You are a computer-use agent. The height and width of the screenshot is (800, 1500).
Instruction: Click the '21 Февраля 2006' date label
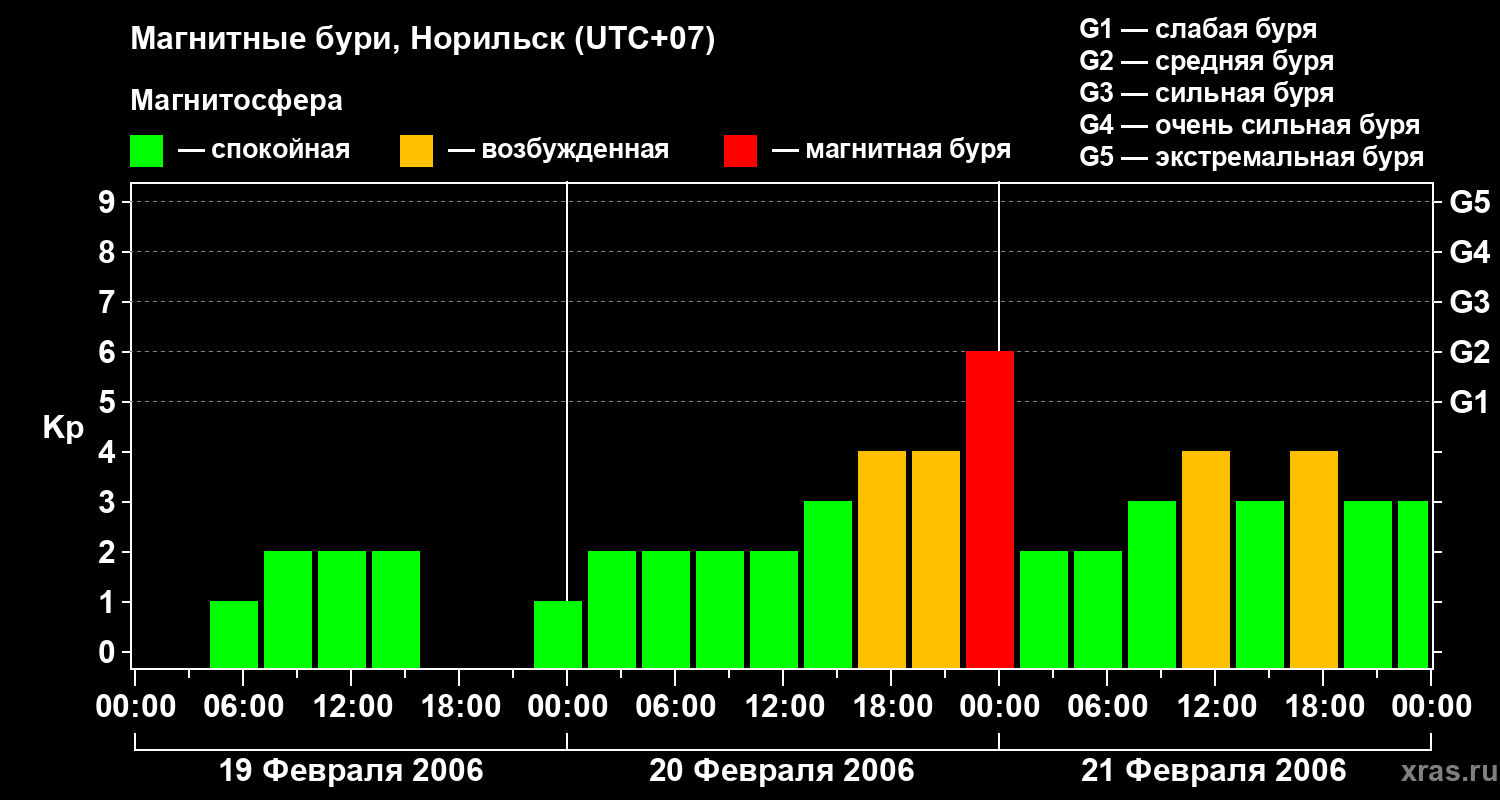coord(1214,771)
